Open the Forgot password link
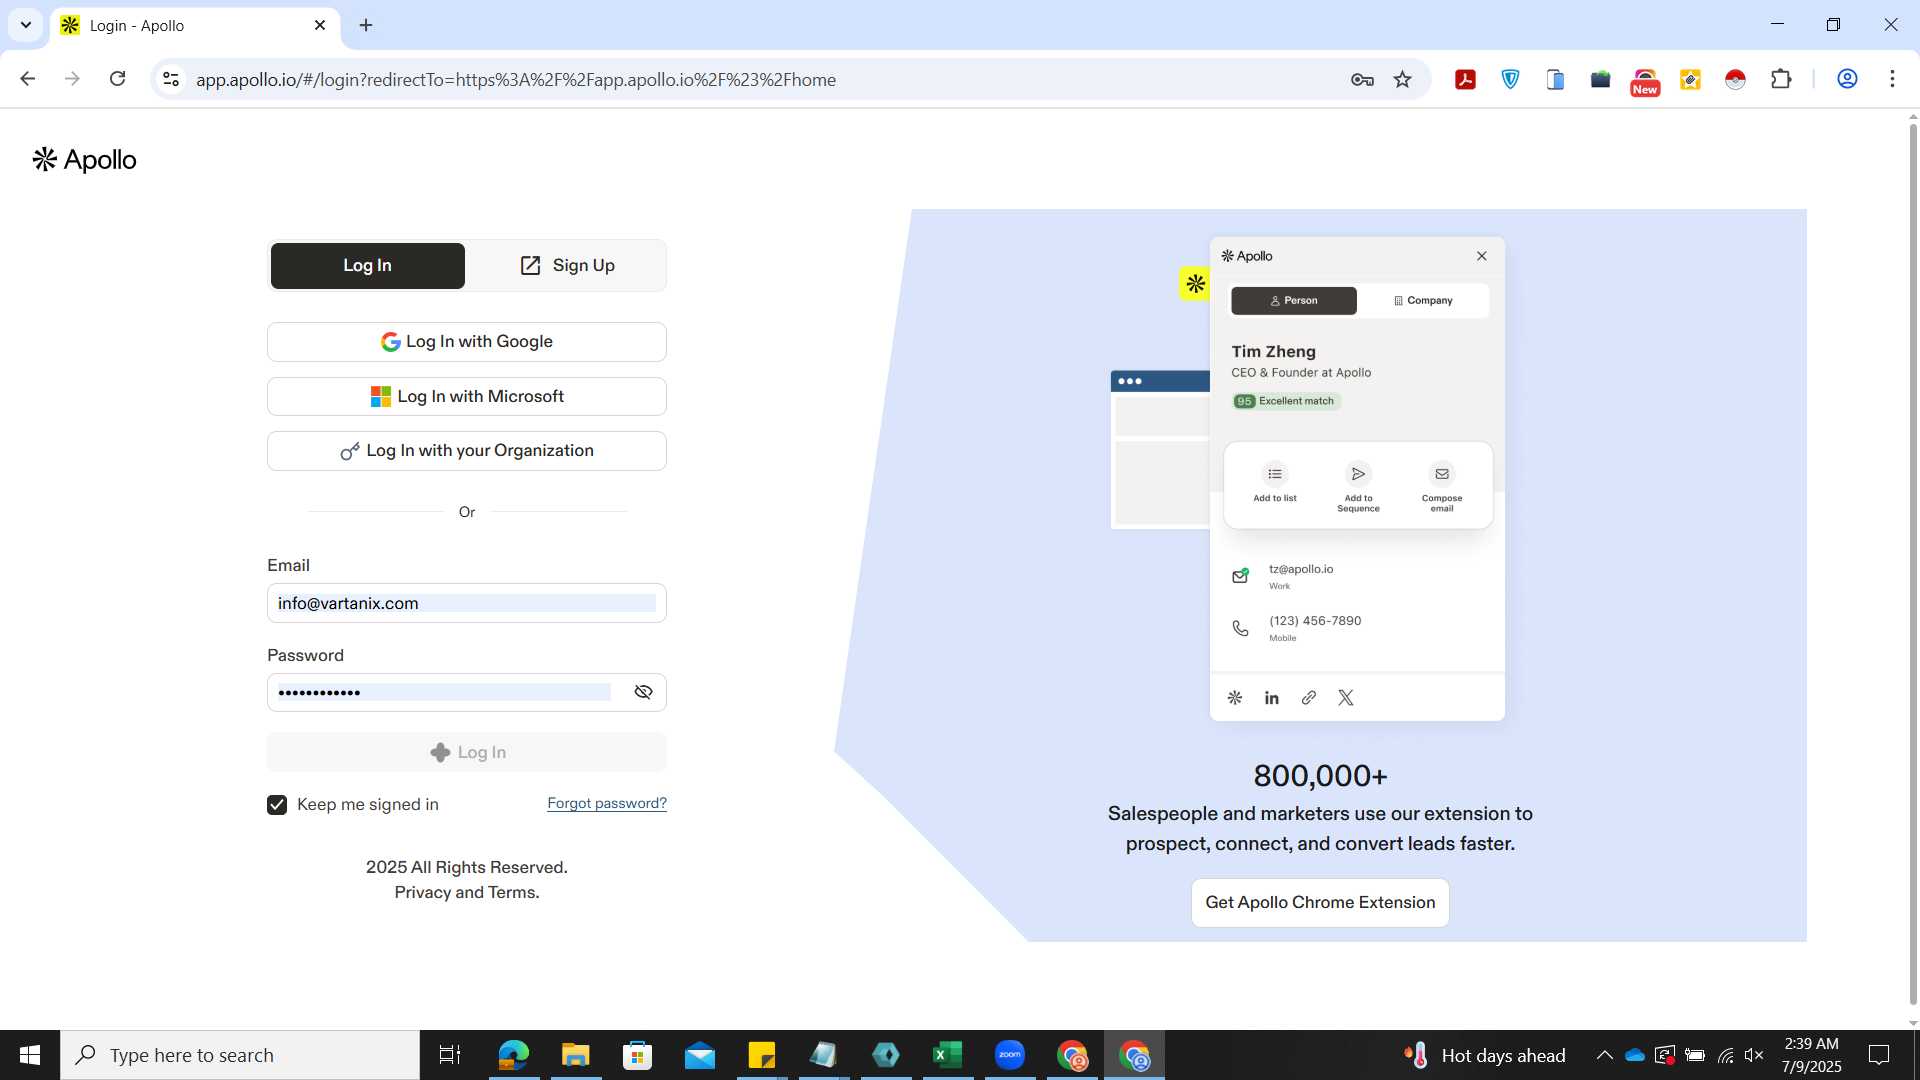1920x1080 pixels. (x=606, y=803)
